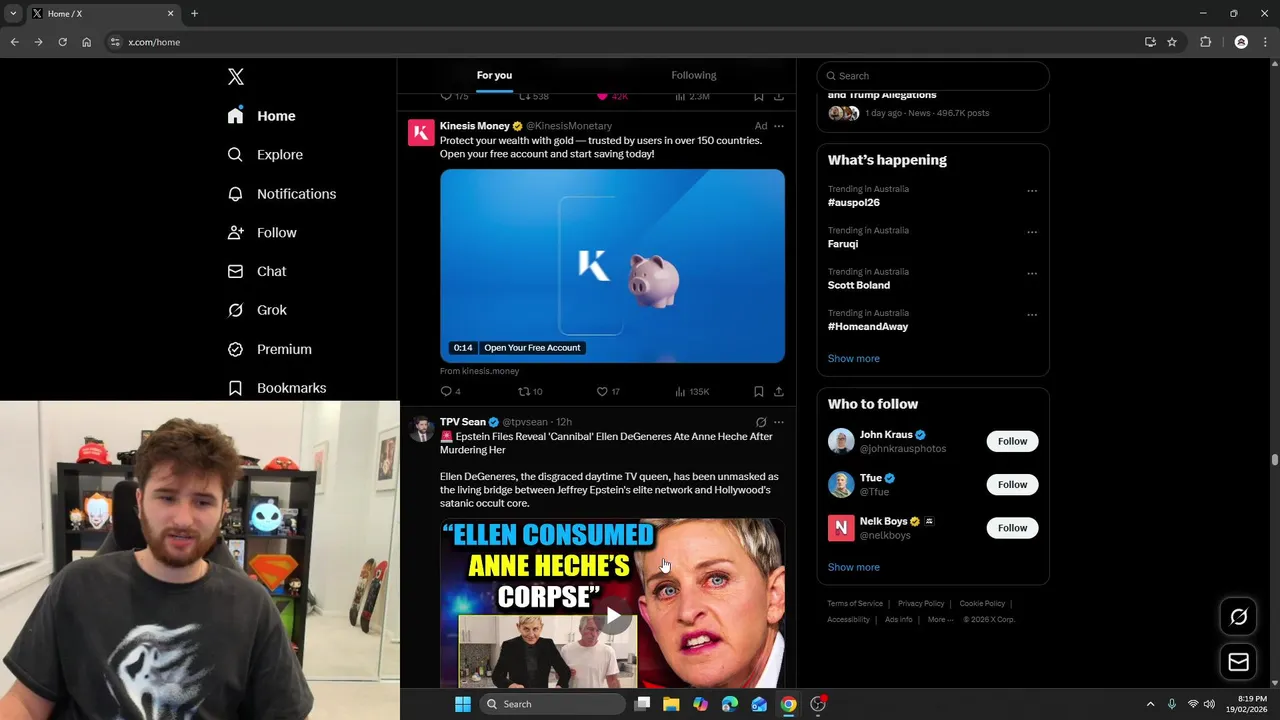Open Explore in the sidebar
Viewport: 1280px width, 720px height.
[265, 155]
